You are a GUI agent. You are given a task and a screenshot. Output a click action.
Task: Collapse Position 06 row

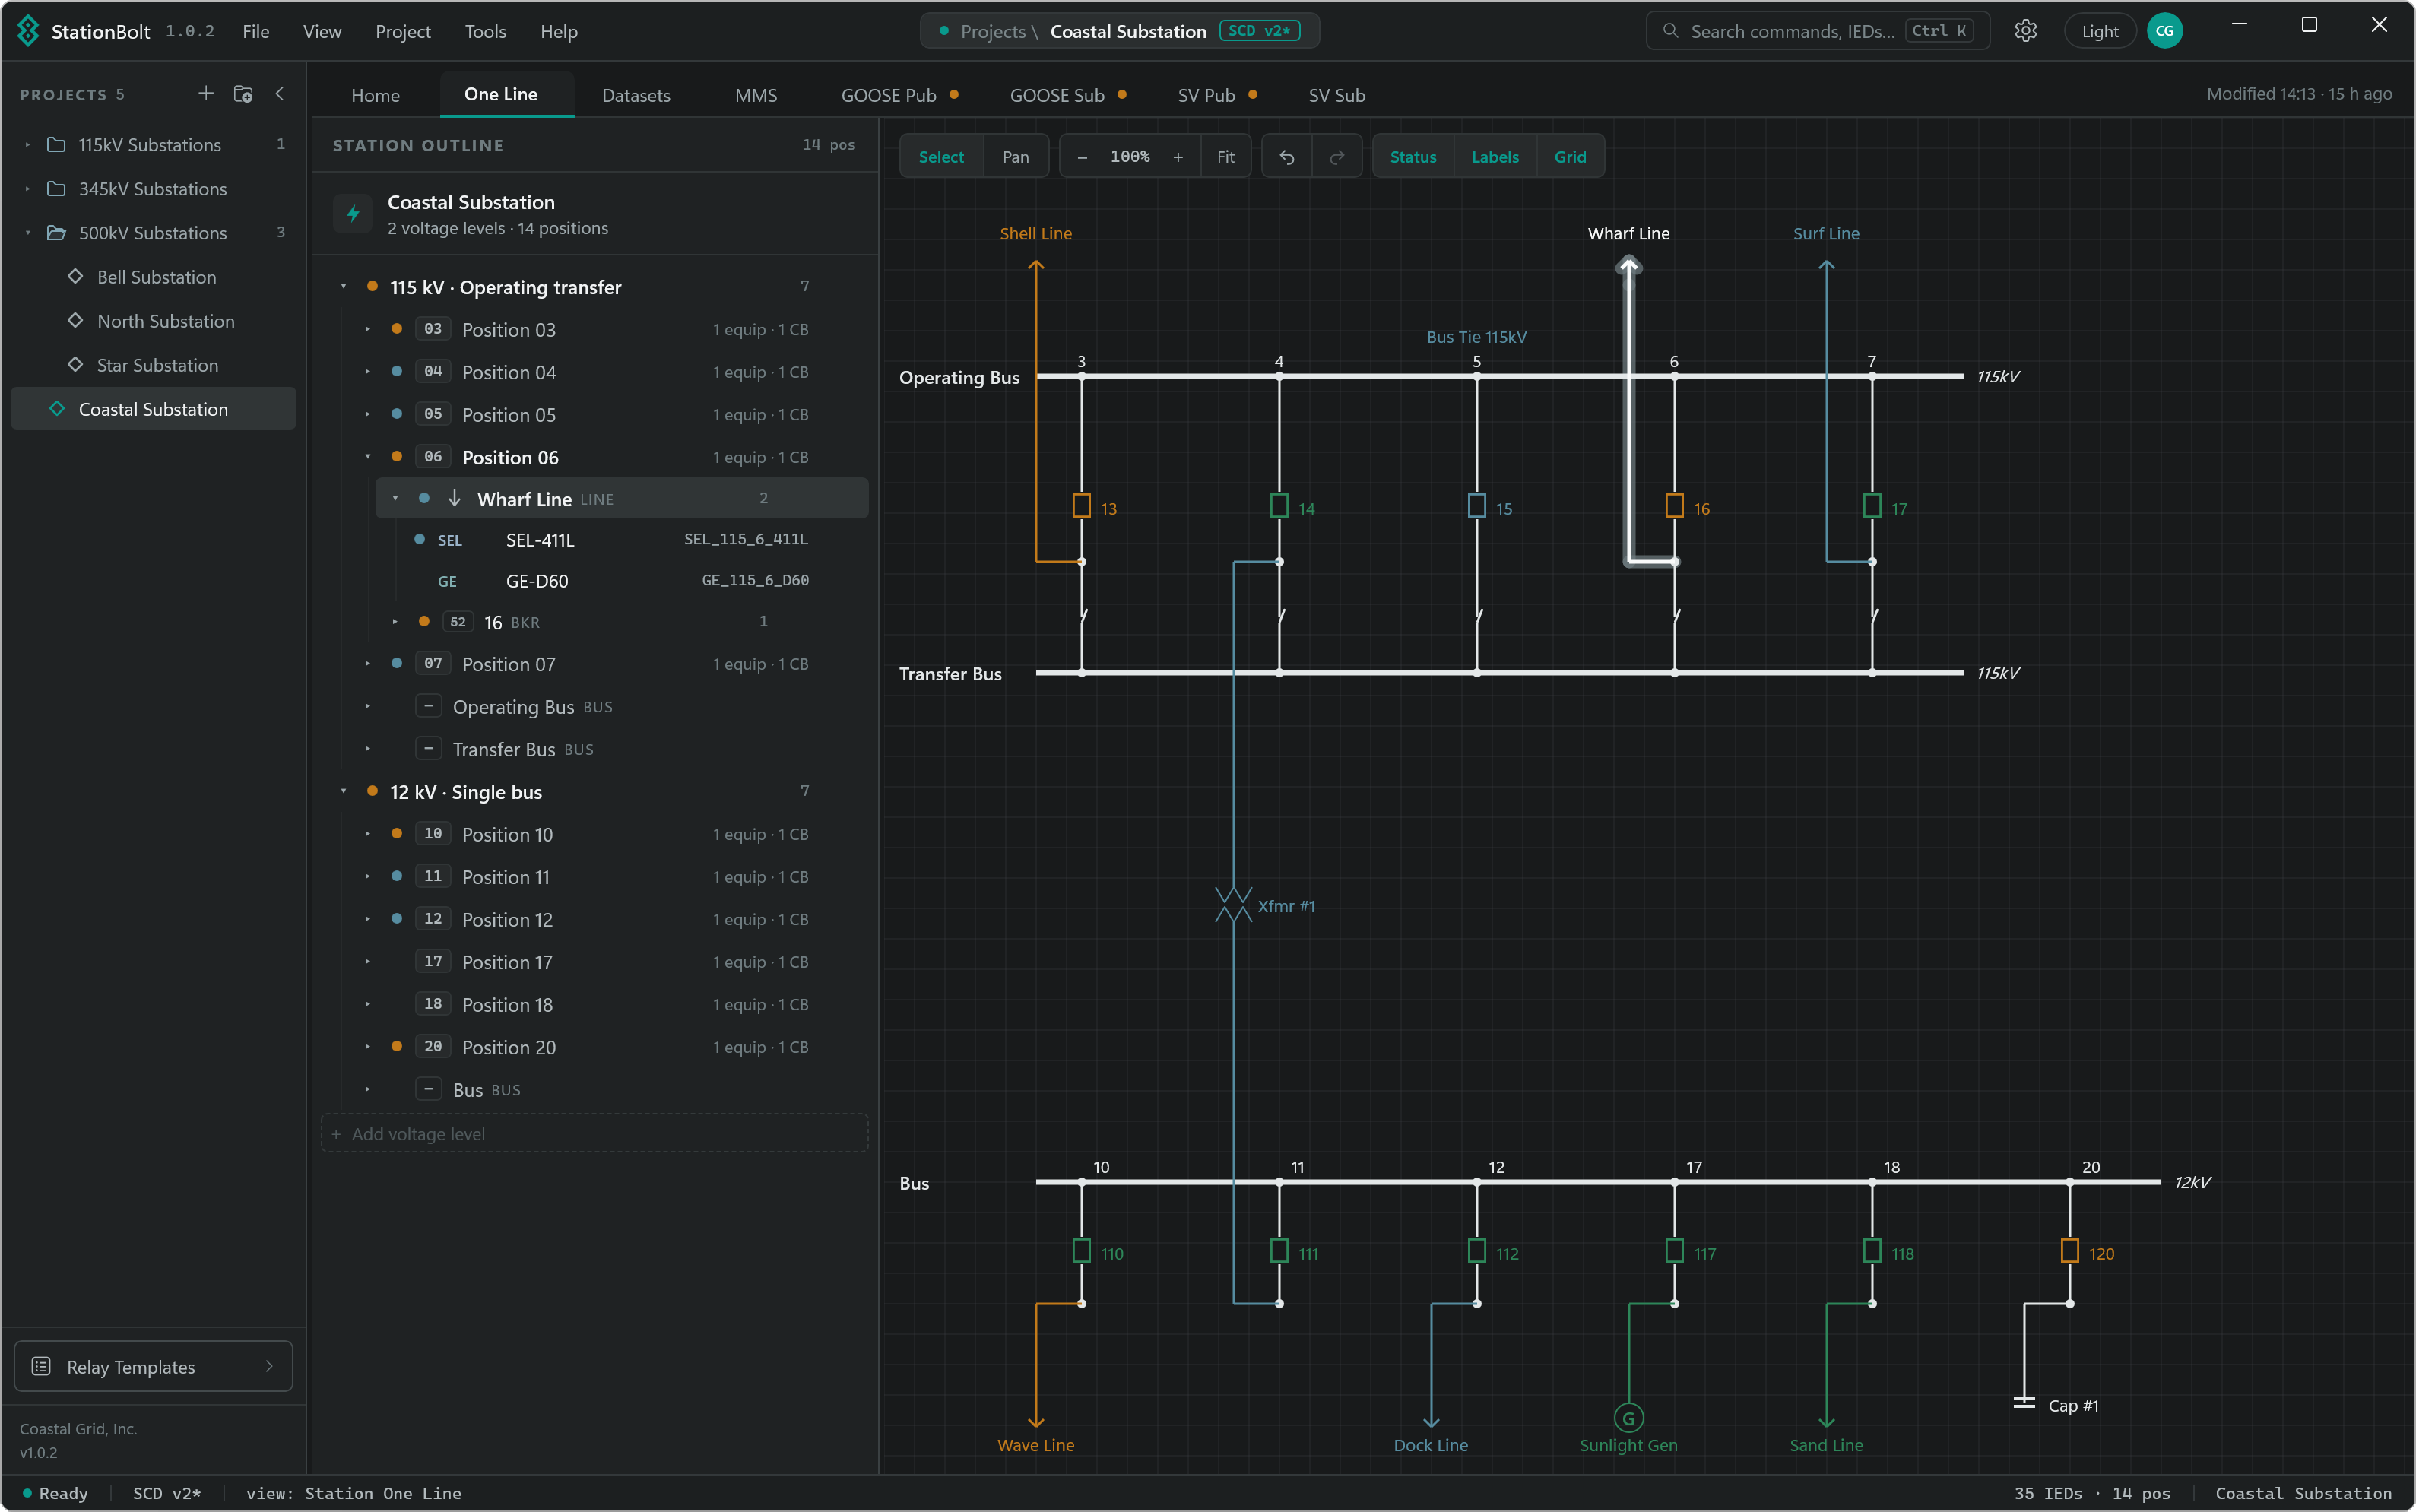tap(368, 457)
